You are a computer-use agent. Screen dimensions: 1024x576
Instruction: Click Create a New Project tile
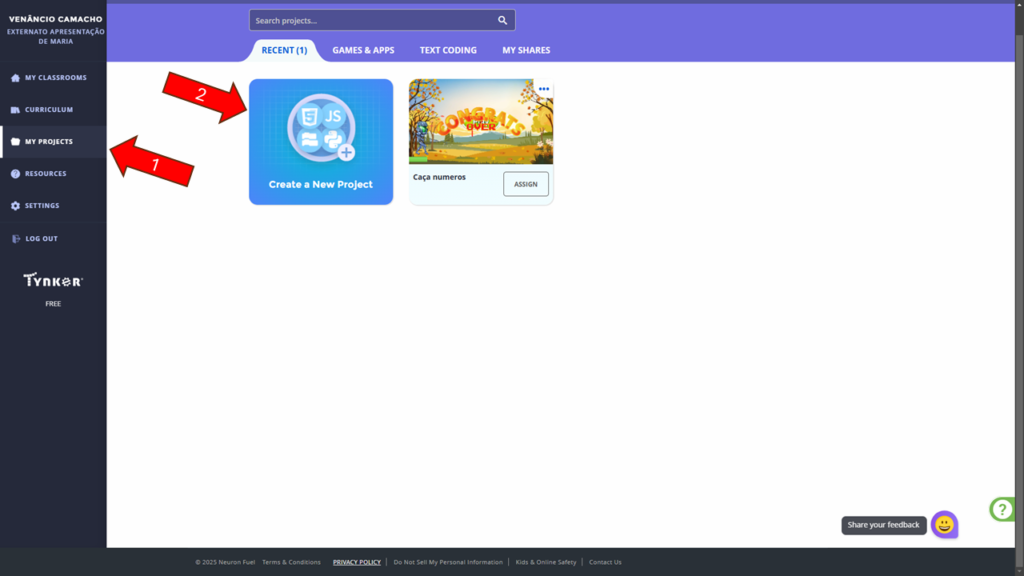pos(321,142)
